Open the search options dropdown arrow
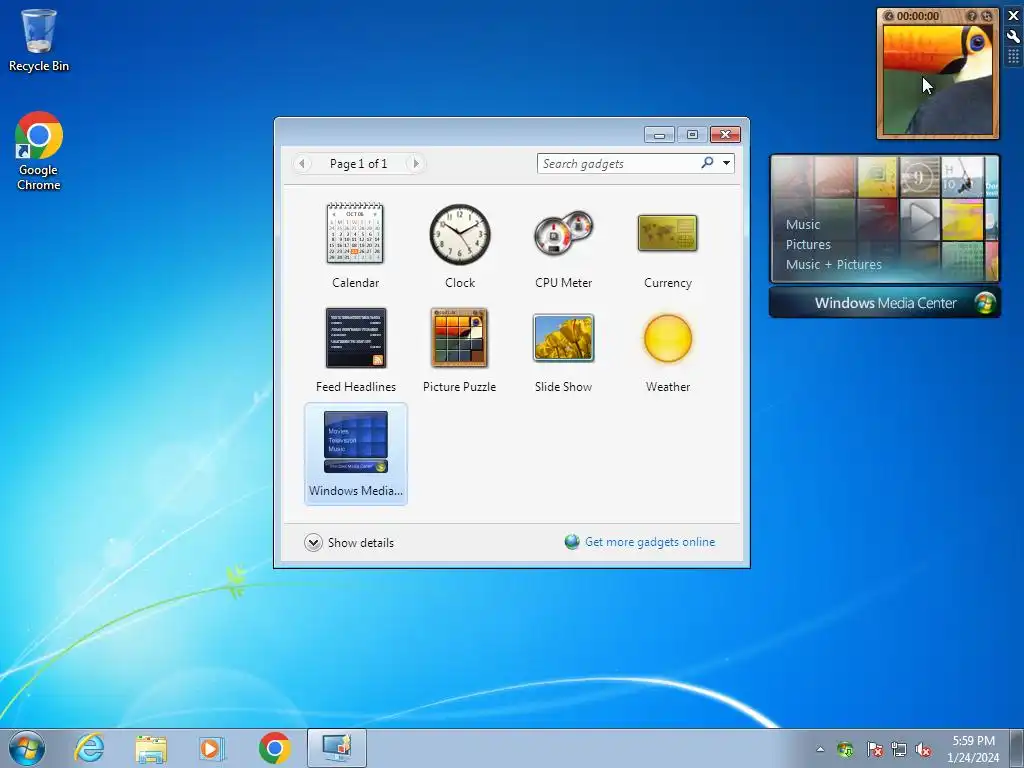 click(x=726, y=163)
